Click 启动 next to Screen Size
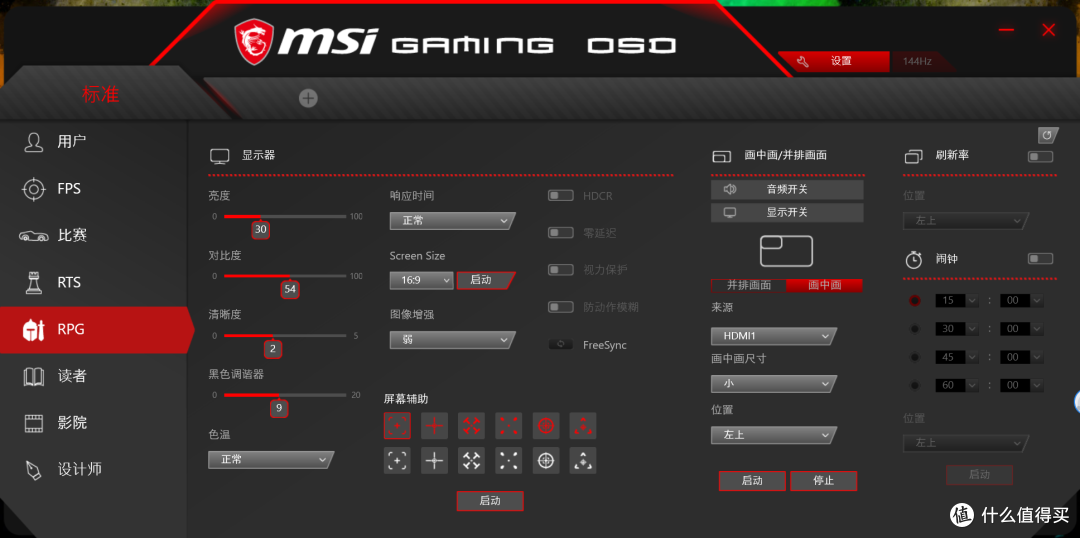 click(485, 280)
